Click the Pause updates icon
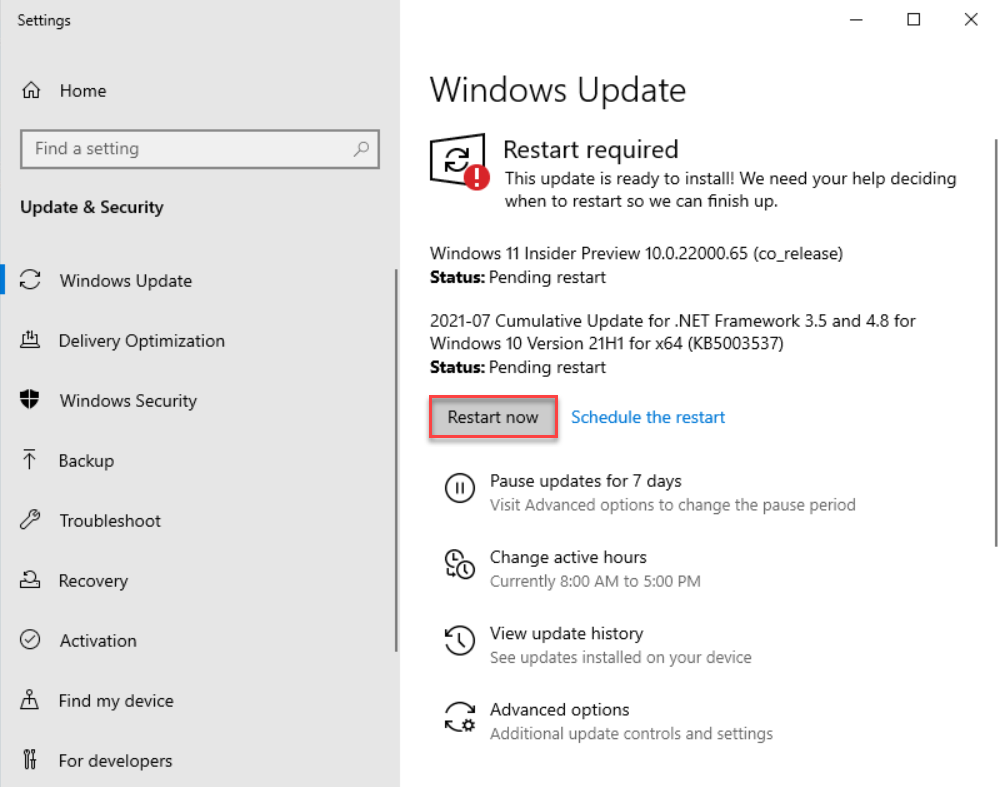Screen dimensions: 999x787 [x=459, y=489]
